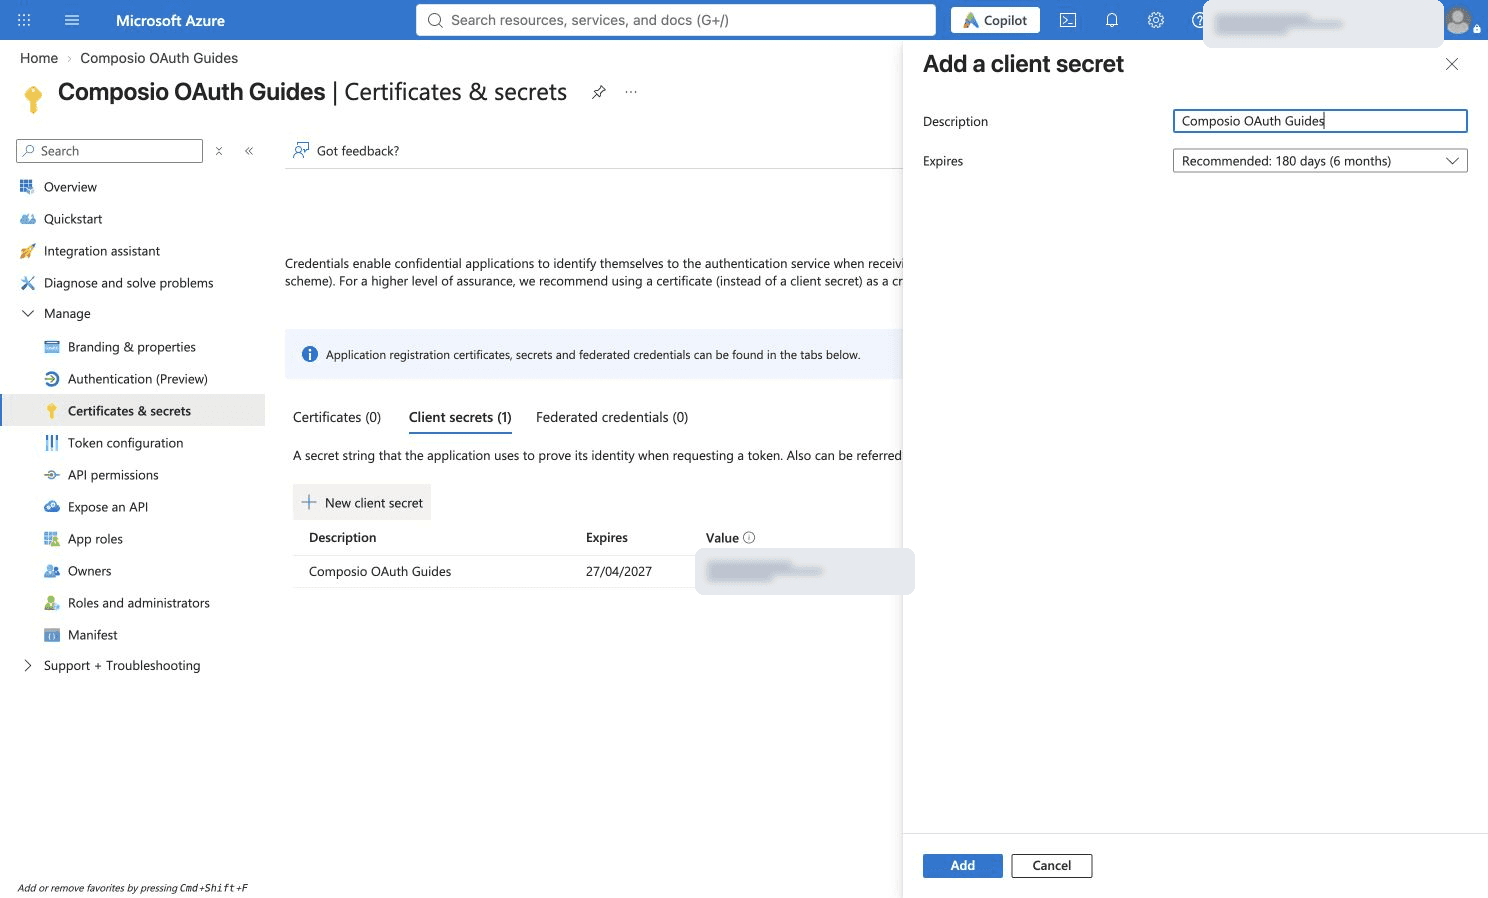Screen dimensions: 1488x898
Task: Open Cloud Shell terminal icon
Action: coord(1068,20)
